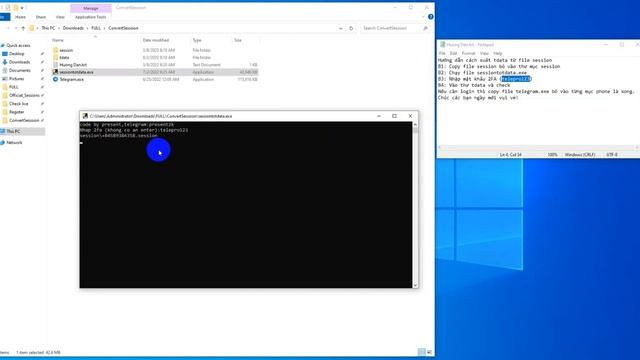Click highlighted telepro123 text in Notepad
640x360 pixels.
(x=516, y=79)
